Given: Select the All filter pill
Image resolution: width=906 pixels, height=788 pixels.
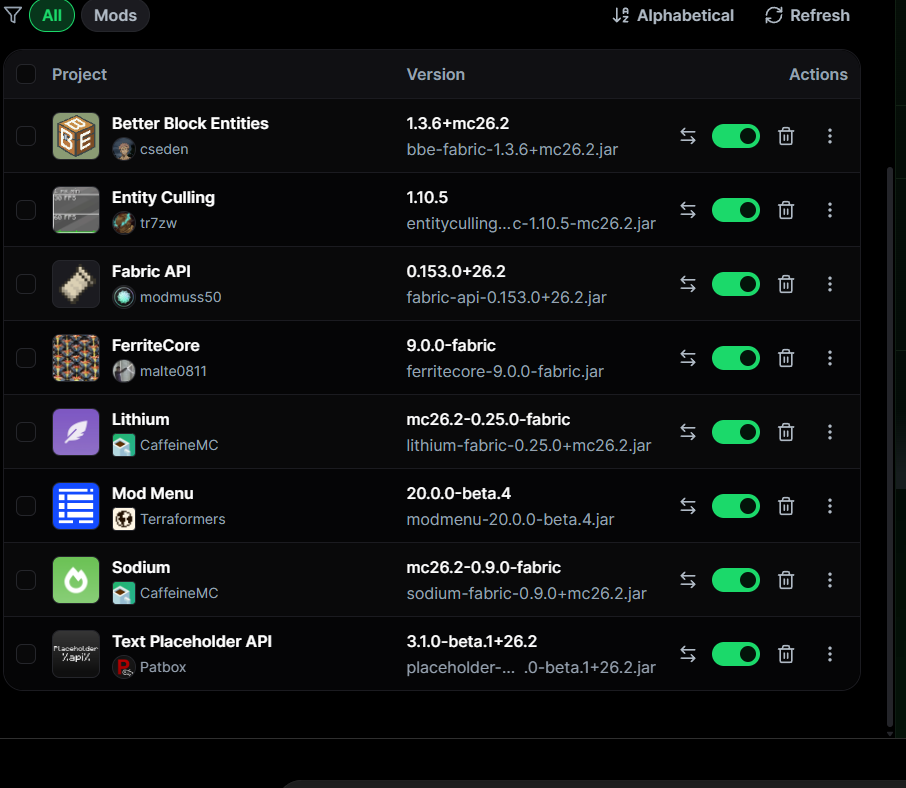Looking at the screenshot, I should coord(52,16).
